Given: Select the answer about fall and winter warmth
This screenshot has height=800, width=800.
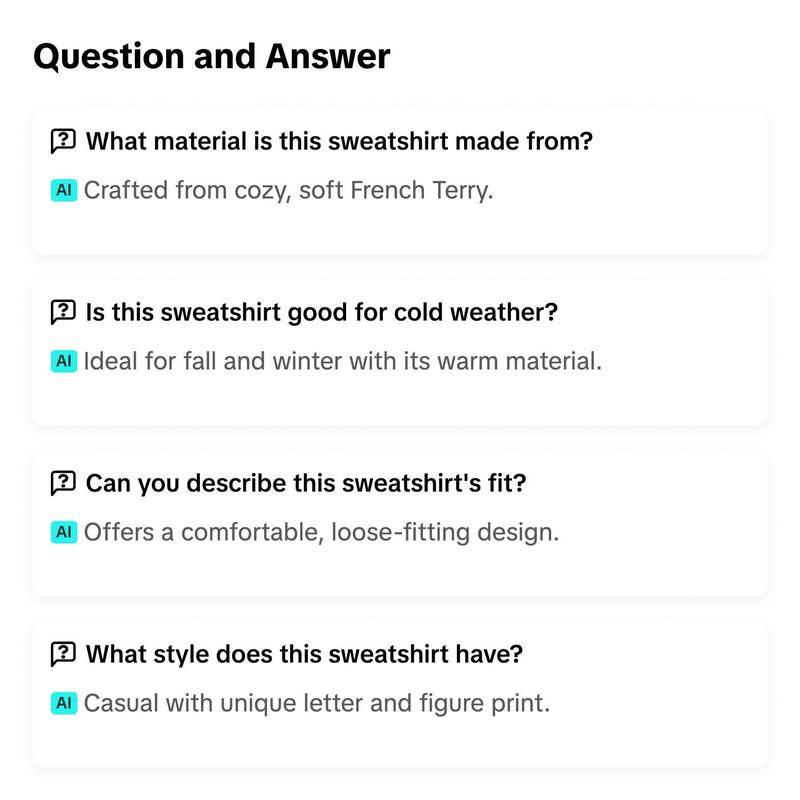Looking at the screenshot, I should [343, 361].
